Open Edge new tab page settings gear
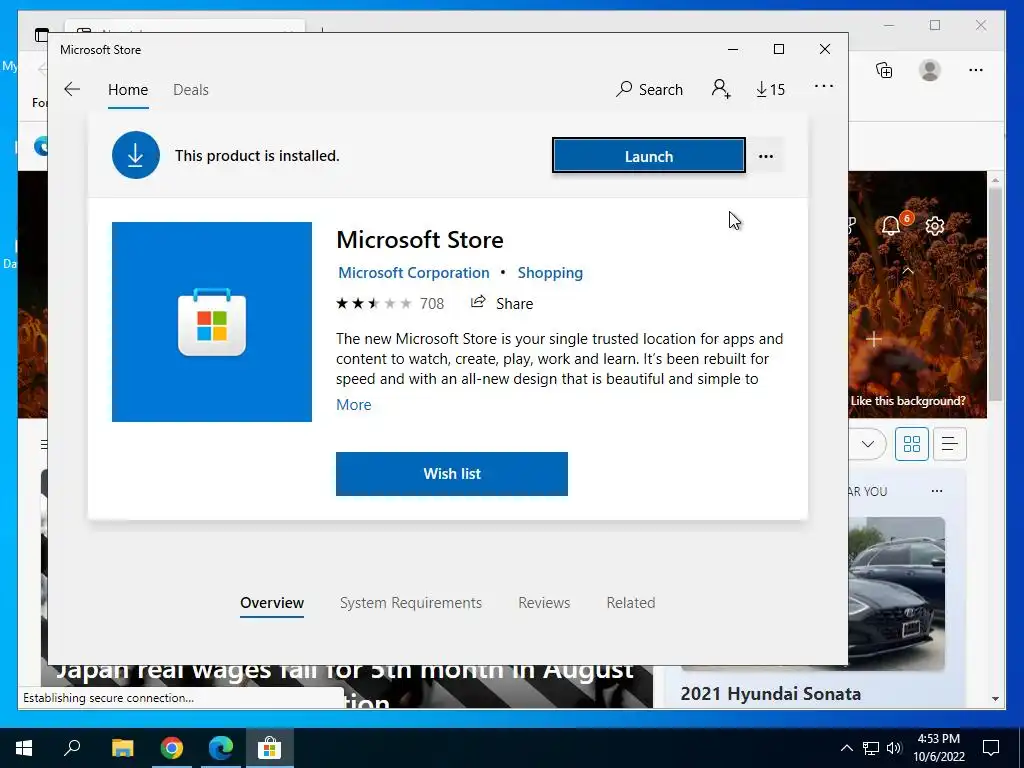Image resolution: width=1024 pixels, height=768 pixels. 935,226
